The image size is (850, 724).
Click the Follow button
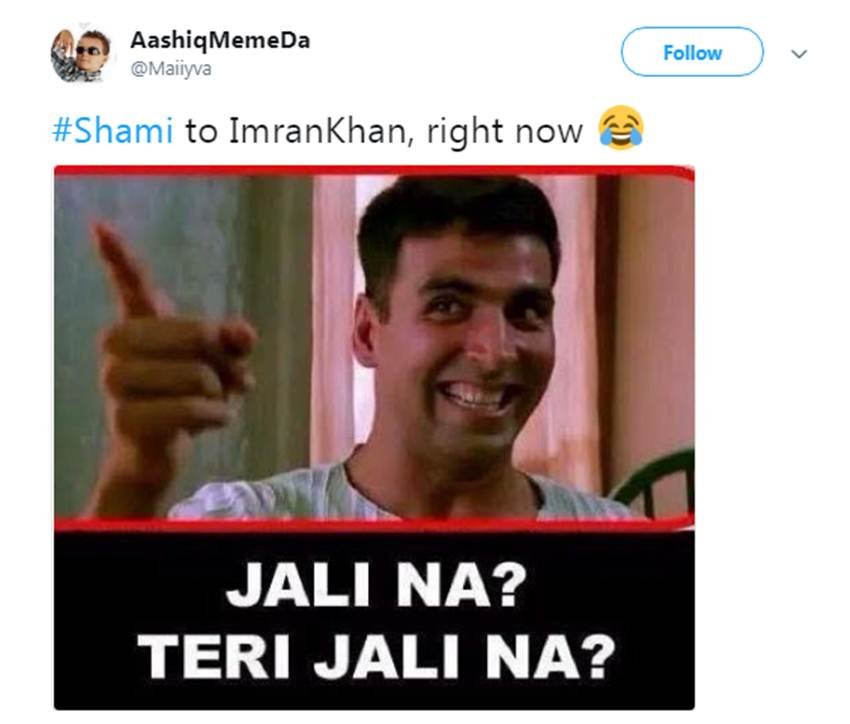coord(692,52)
